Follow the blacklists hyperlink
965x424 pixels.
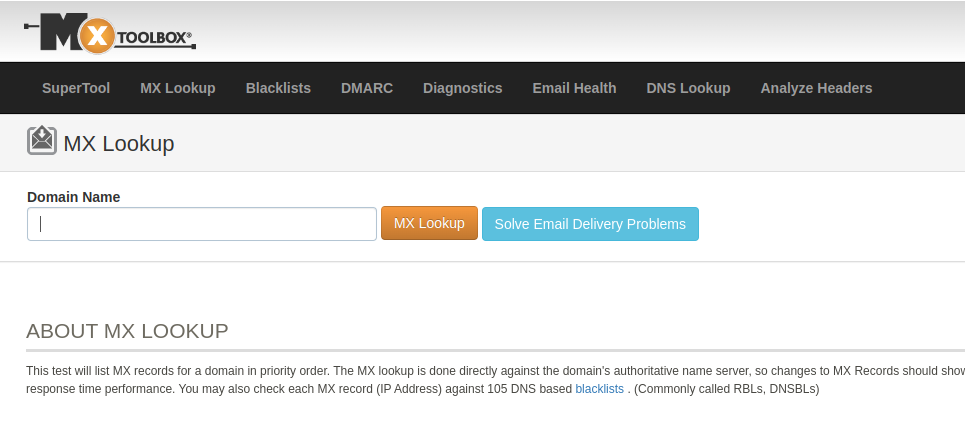599,389
